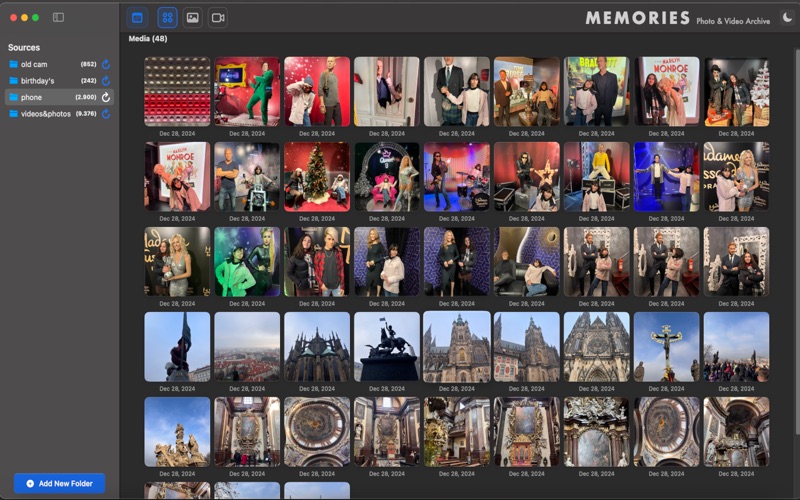Refresh the birthday's folder
Image resolution: width=800 pixels, height=500 pixels.
click(106, 81)
